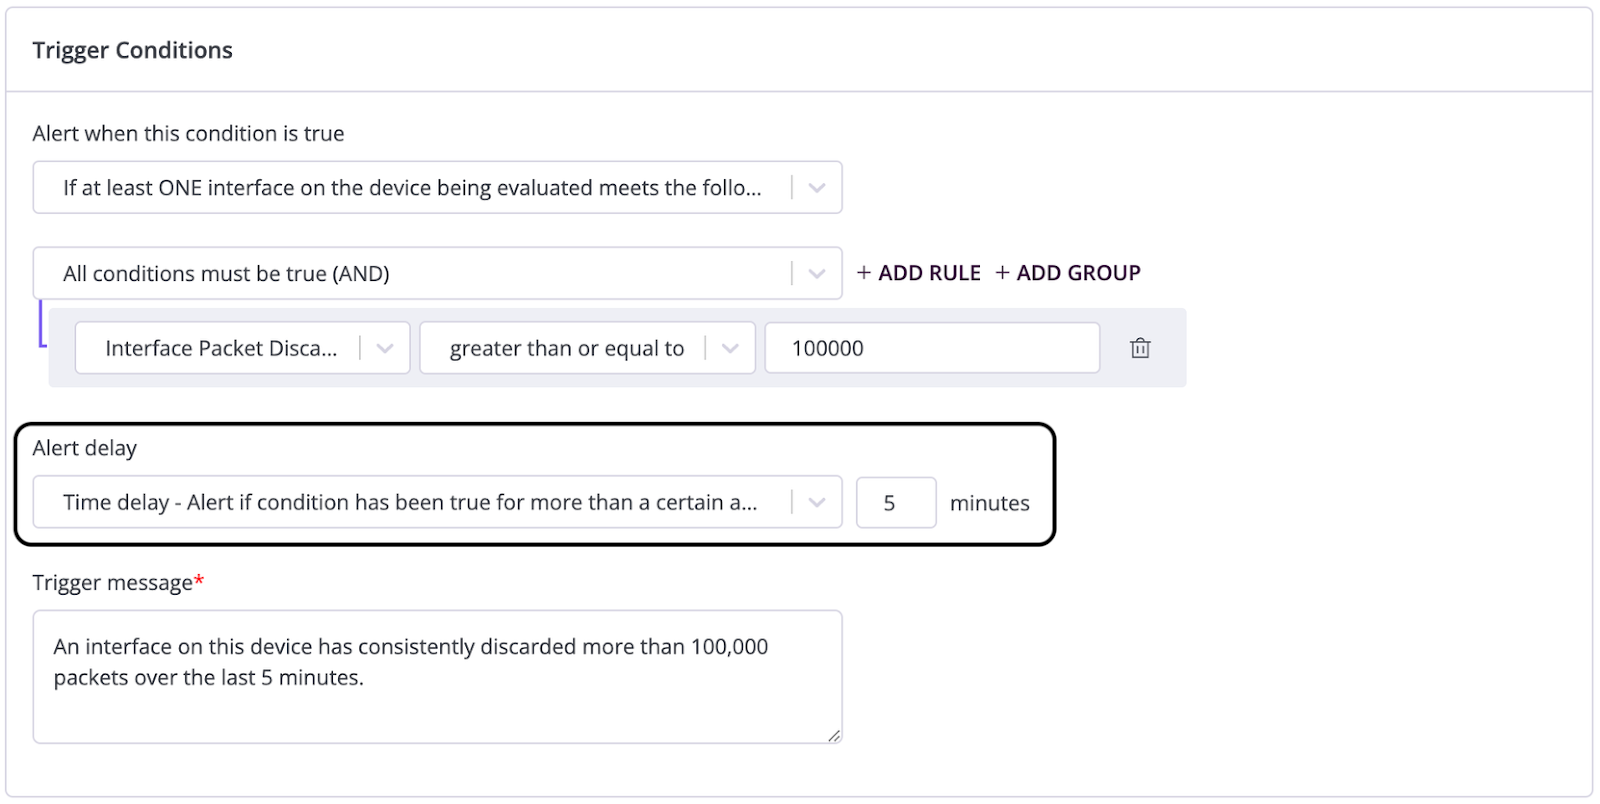Click chevron arrow of the ONE interface dropdown
The width and height of the screenshot is (1600, 804).
click(x=817, y=188)
